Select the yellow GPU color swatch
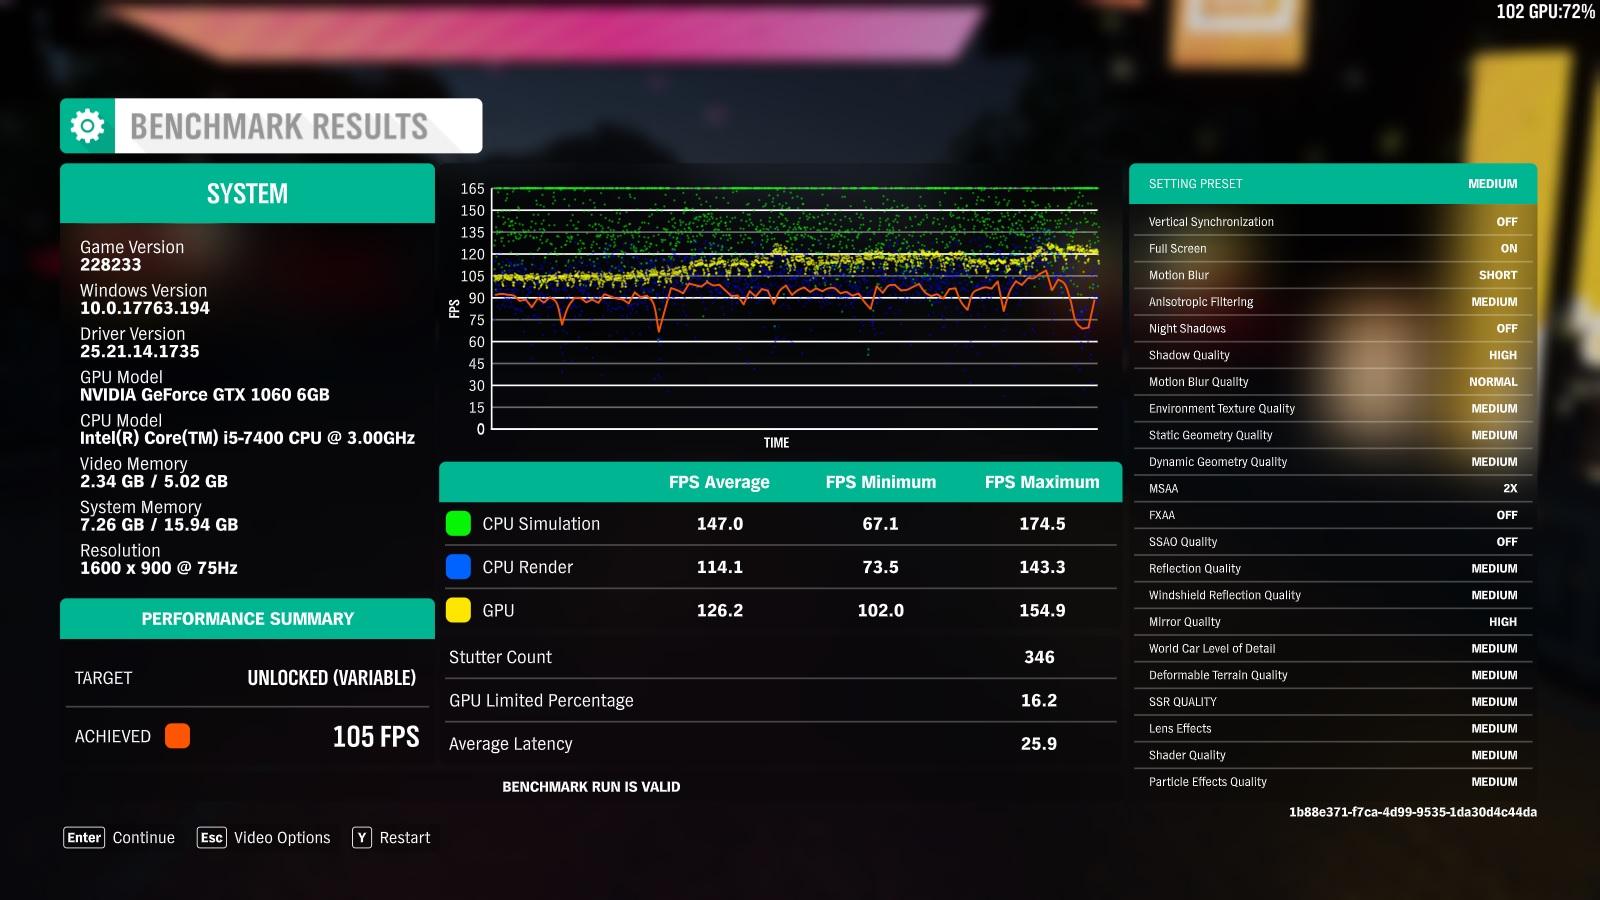Screen dimensions: 1600x900 click(458, 610)
